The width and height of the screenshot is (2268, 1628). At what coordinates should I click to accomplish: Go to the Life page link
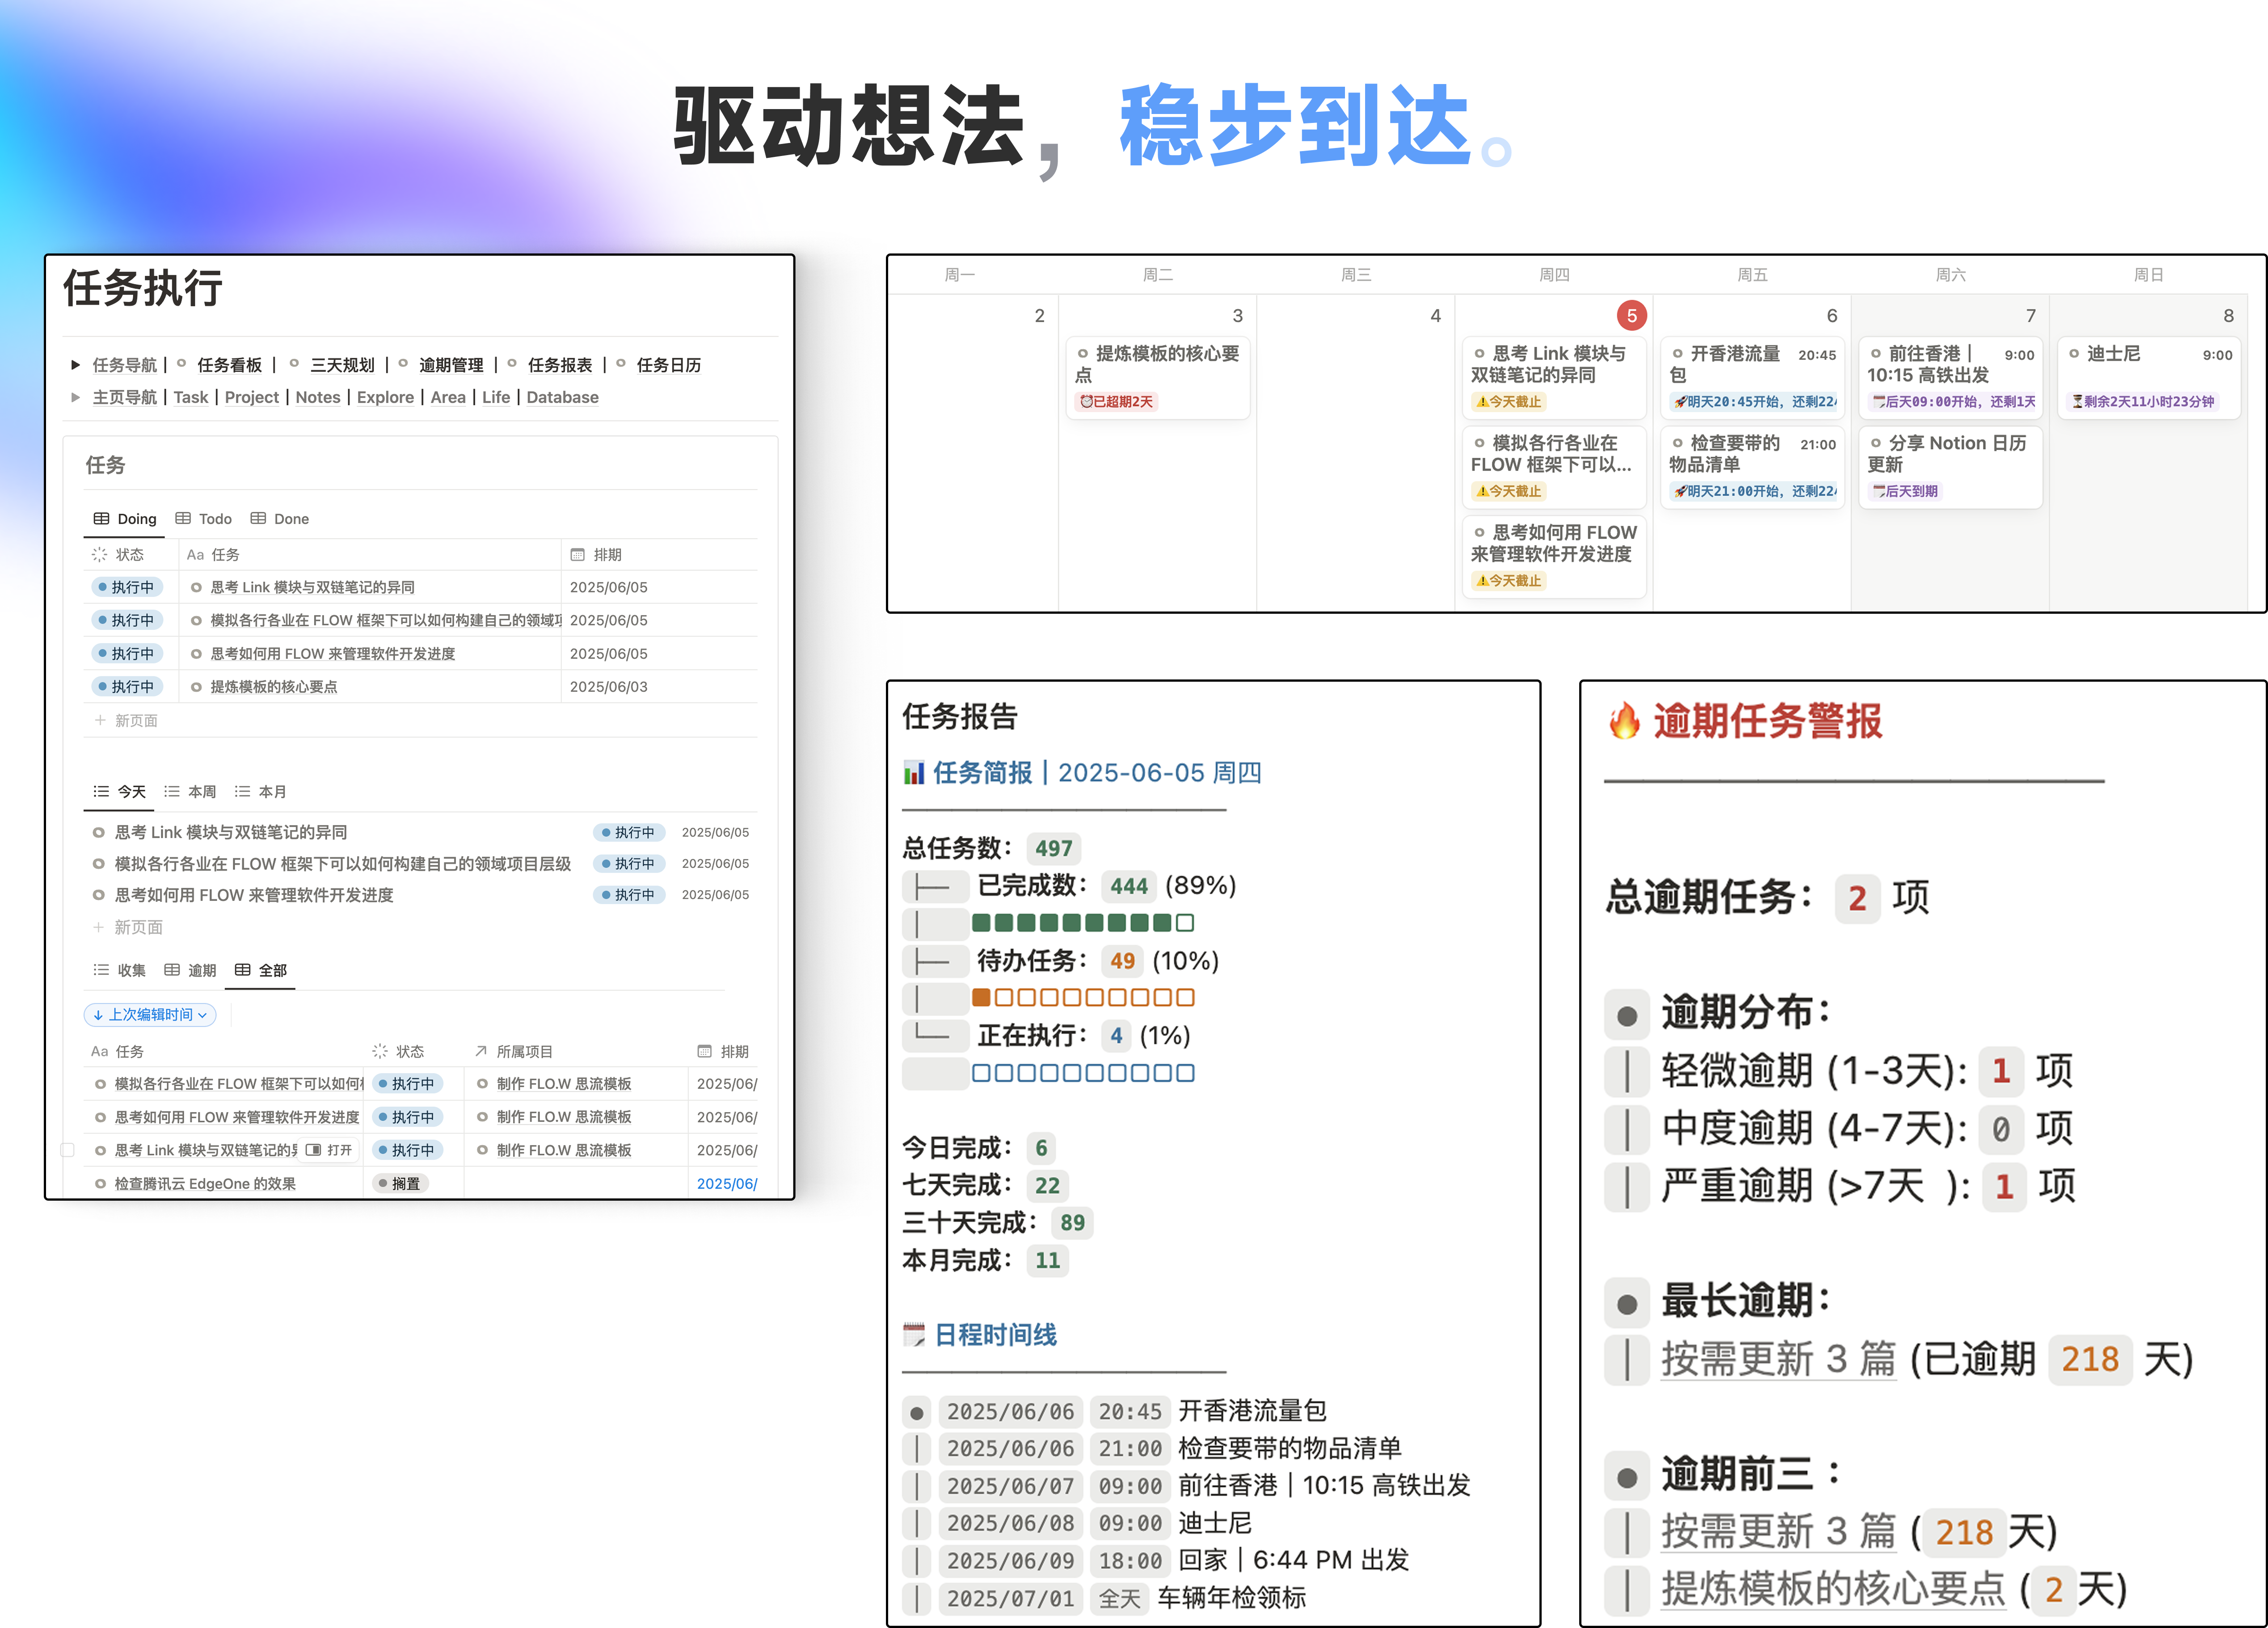[496, 397]
